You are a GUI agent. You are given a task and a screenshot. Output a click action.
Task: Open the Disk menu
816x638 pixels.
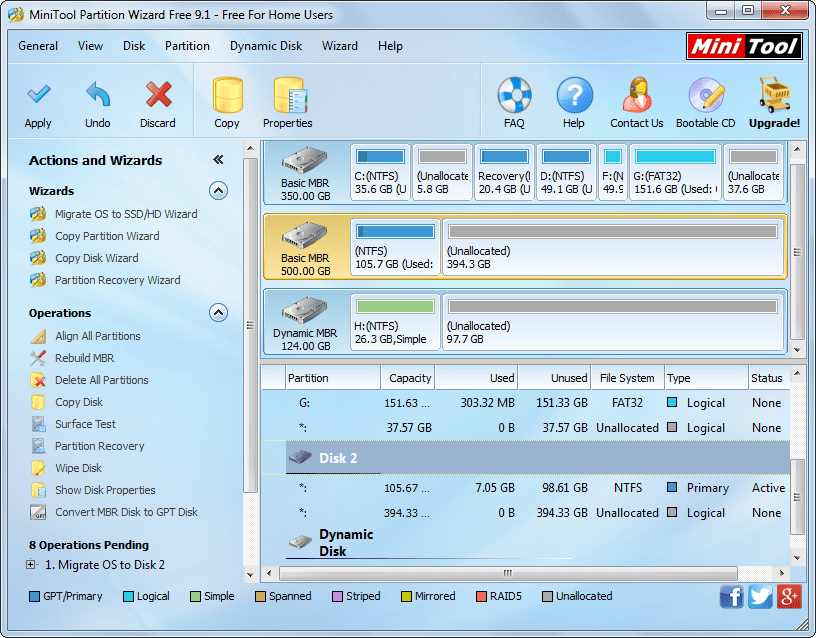coord(134,46)
